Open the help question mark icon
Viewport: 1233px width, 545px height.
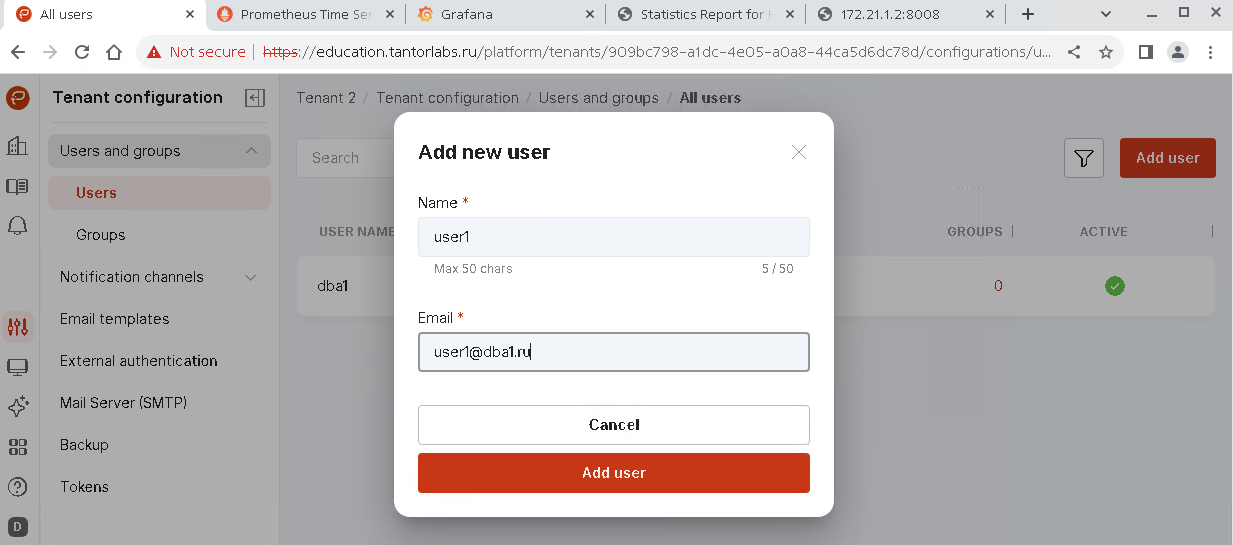[x=17, y=487]
